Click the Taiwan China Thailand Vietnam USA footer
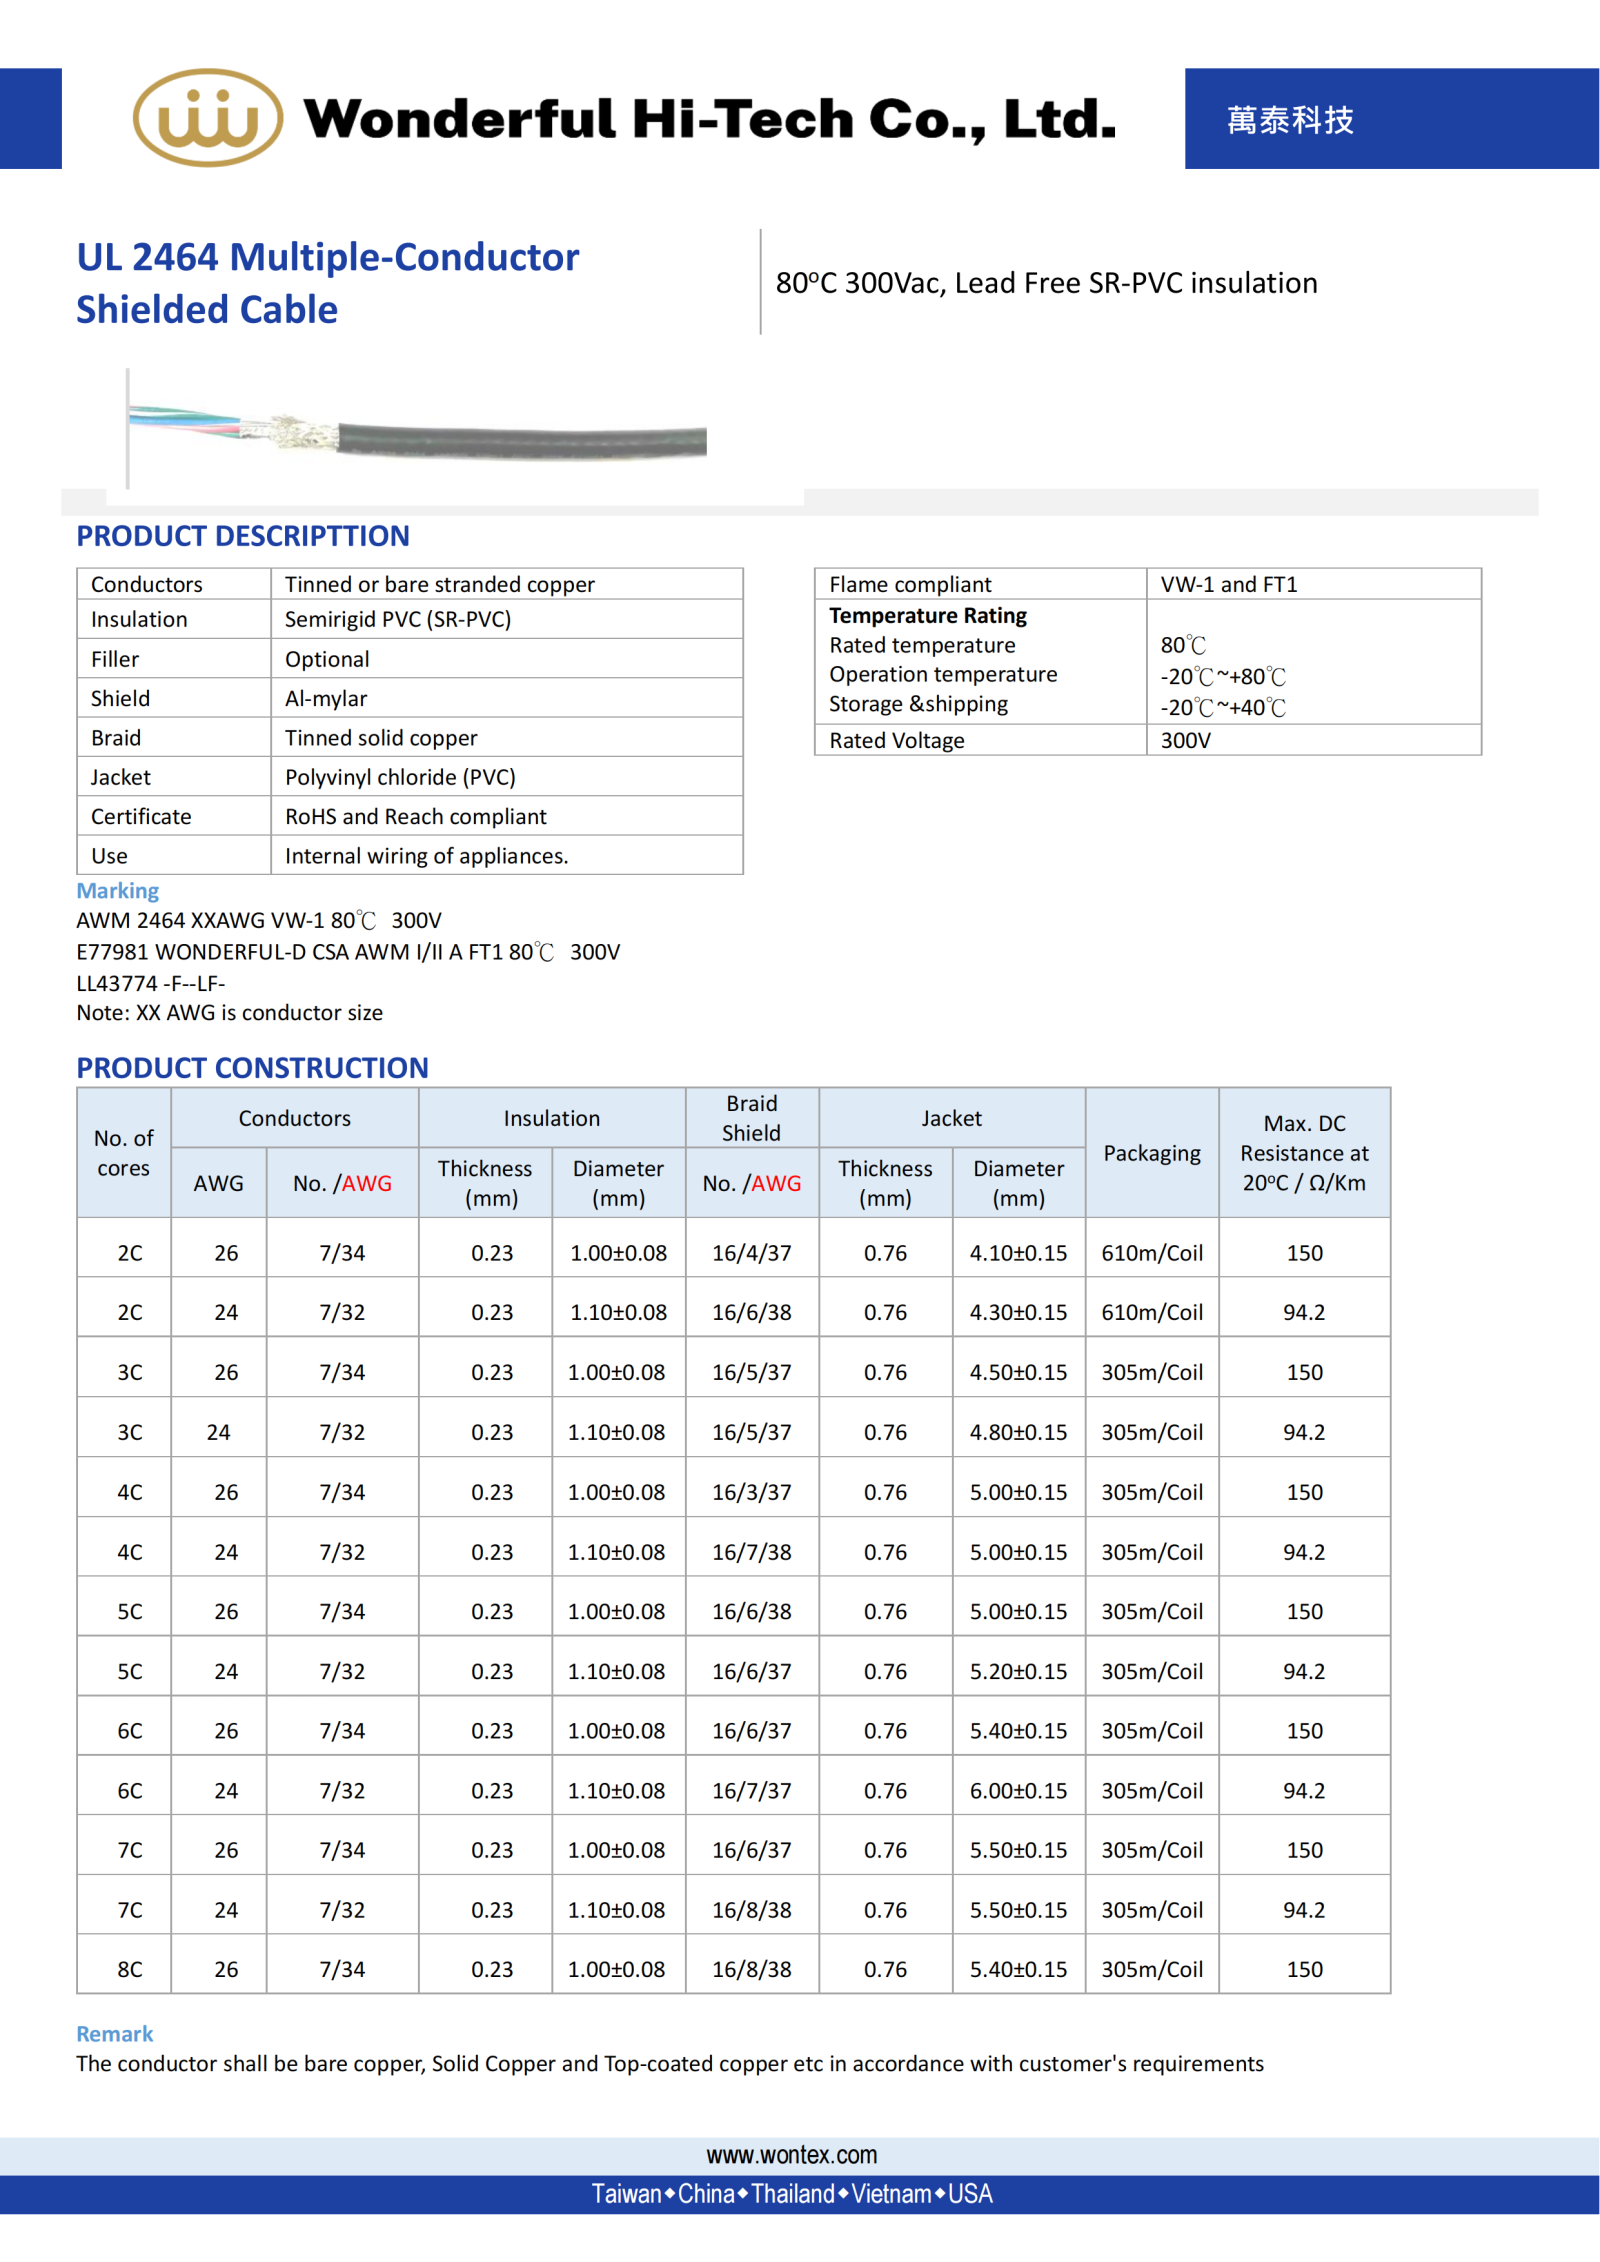 [792, 2194]
